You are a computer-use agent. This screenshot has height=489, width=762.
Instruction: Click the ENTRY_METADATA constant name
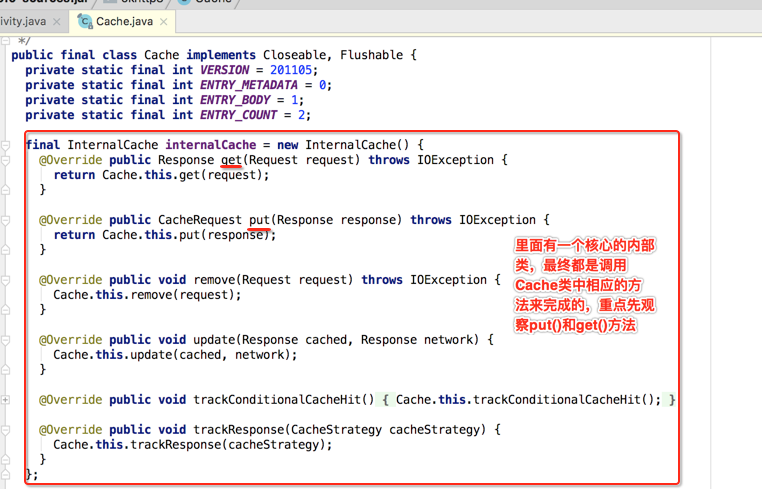[x=249, y=85]
